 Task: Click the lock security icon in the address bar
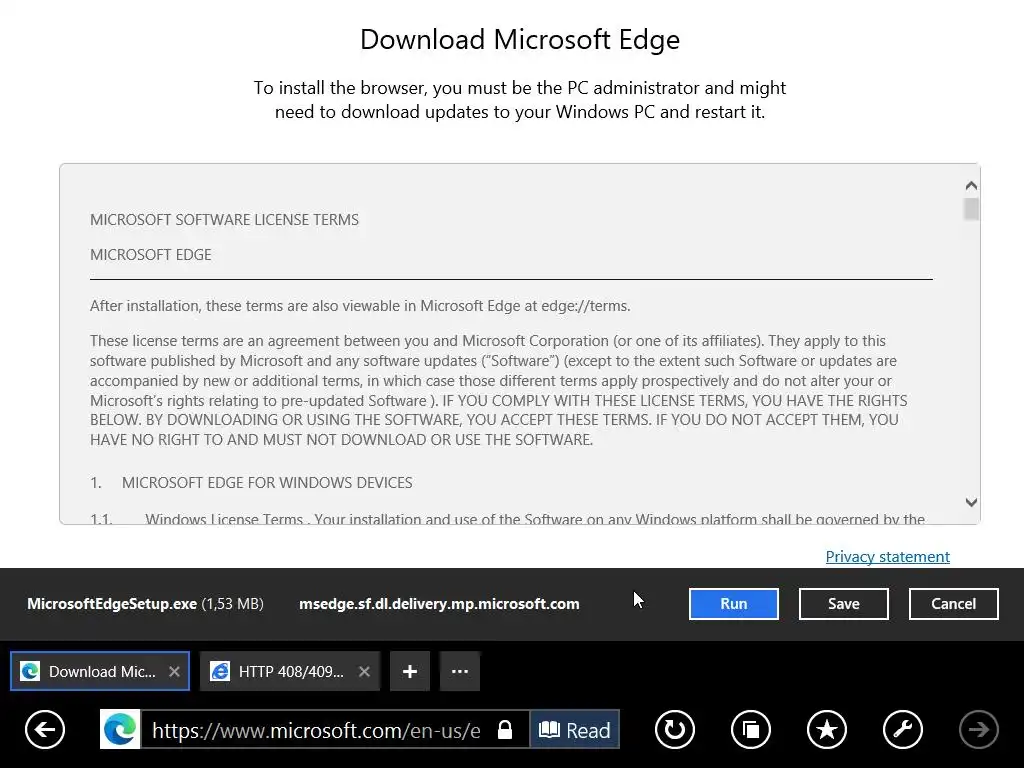[x=505, y=729]
